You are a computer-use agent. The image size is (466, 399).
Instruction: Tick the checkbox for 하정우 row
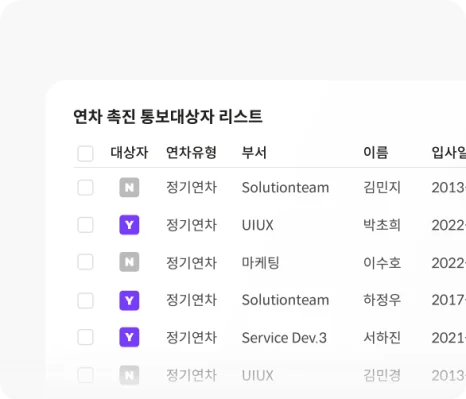tap(85, 300)
